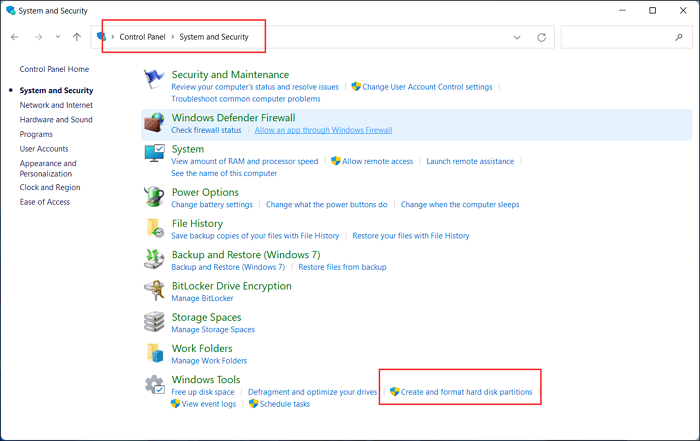Open Clock and Region category
The image size is (700, 441).
coord(50,187)
